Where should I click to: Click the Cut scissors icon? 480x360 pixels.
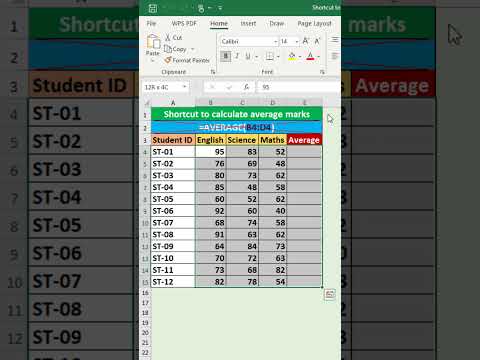click(168, 37)
